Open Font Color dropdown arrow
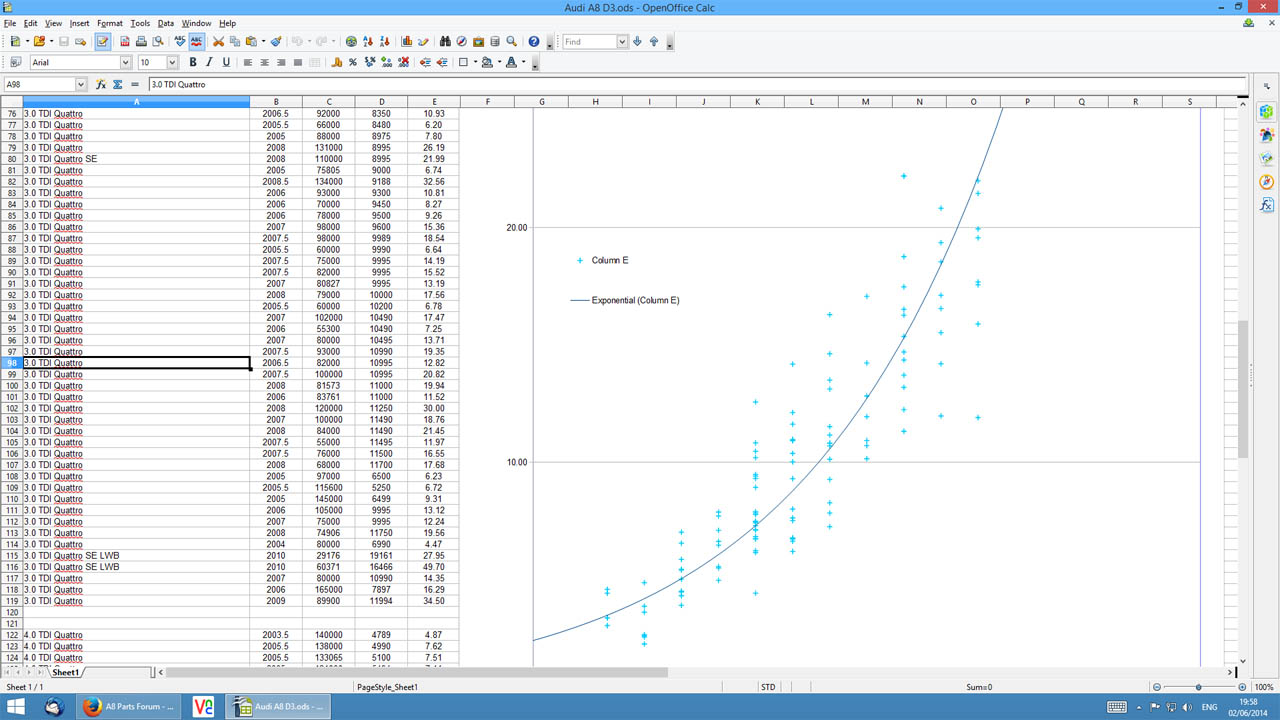The width and height of the screenshot is (1280, 720). coord(524,62)
